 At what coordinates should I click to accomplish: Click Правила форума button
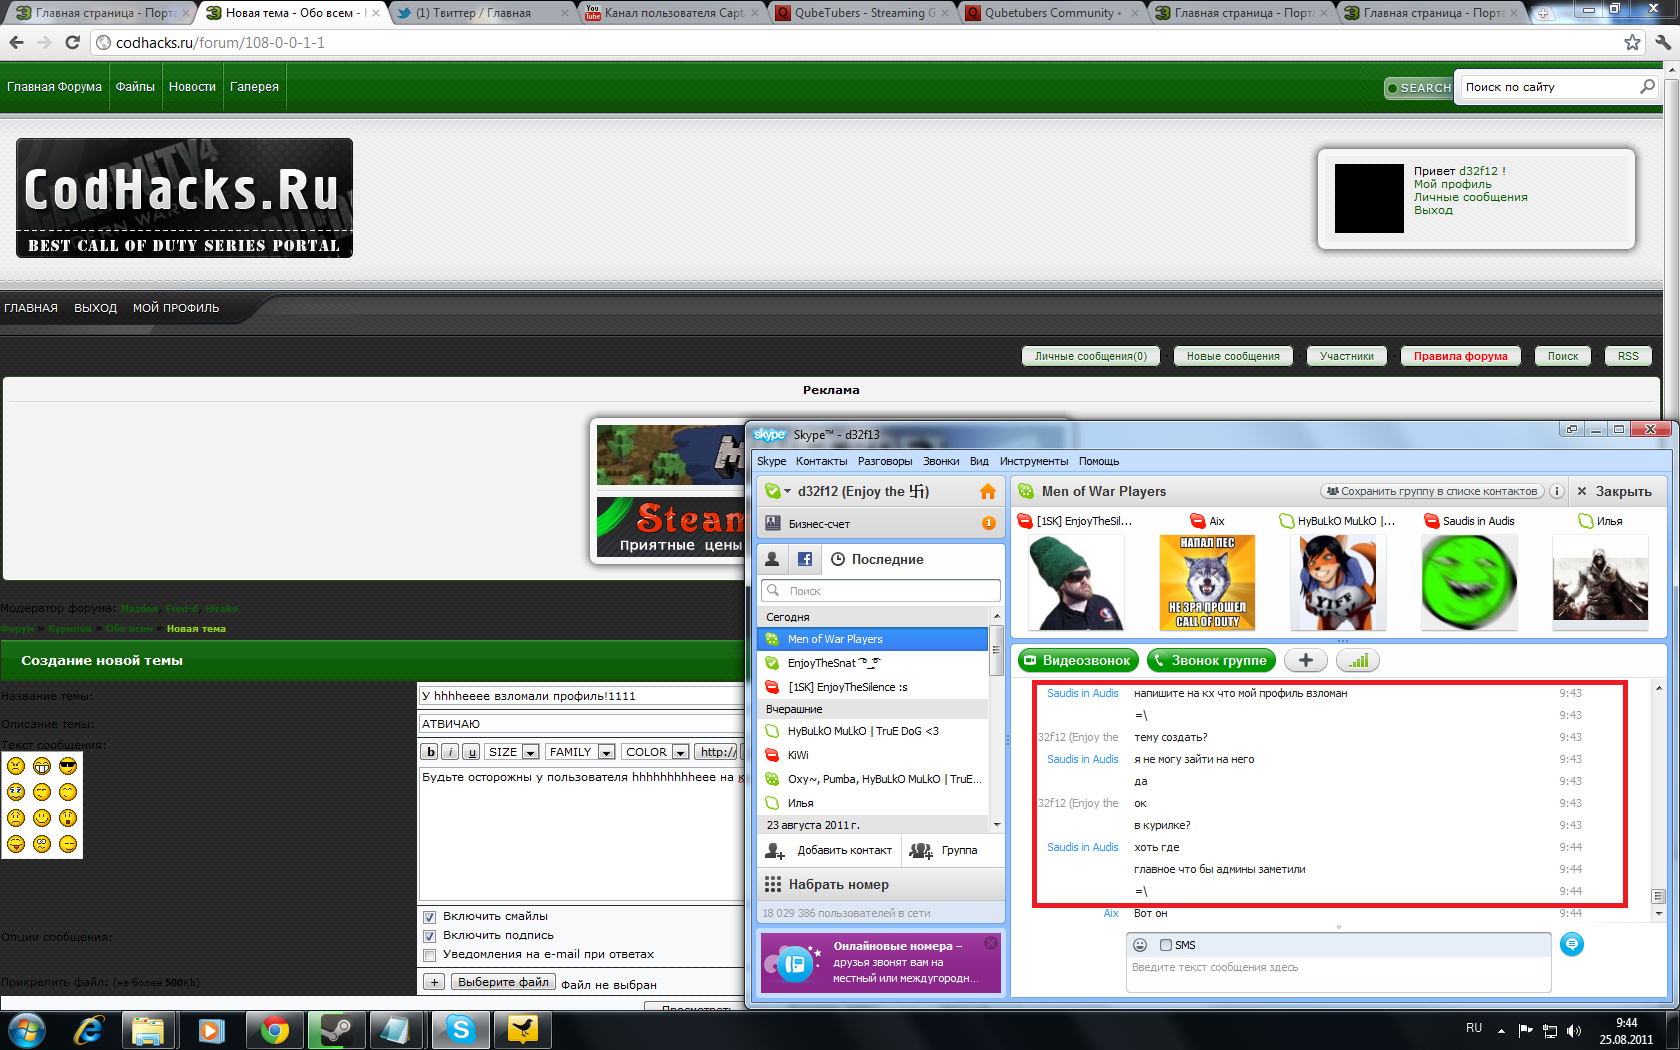1460,356
